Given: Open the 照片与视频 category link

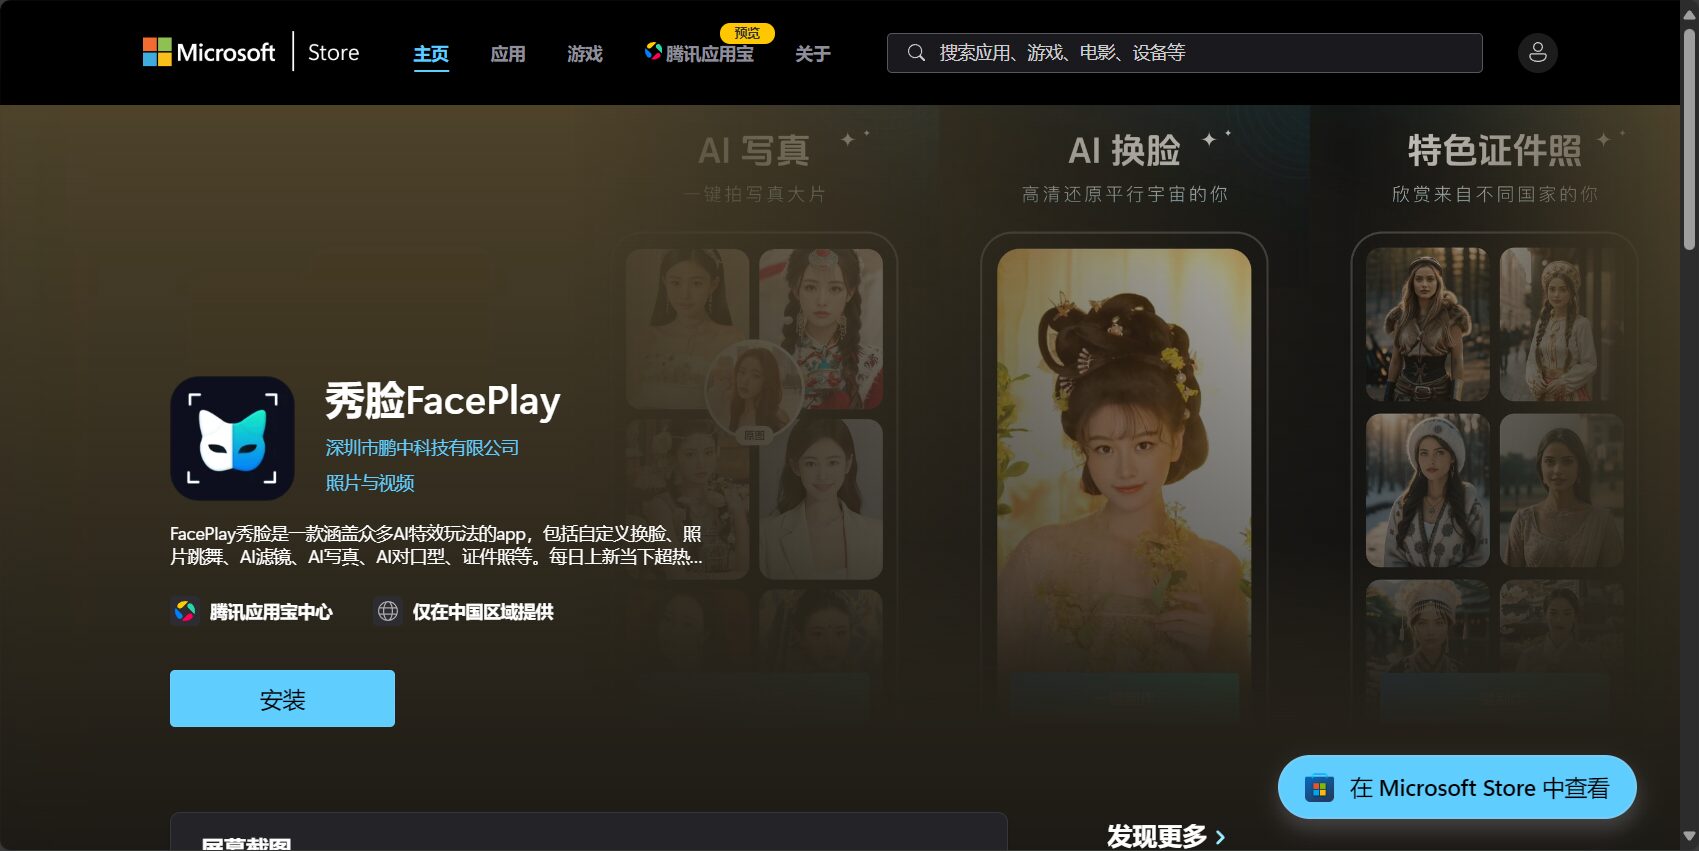Looking at the screenshot, I should [x=370, y=483].
